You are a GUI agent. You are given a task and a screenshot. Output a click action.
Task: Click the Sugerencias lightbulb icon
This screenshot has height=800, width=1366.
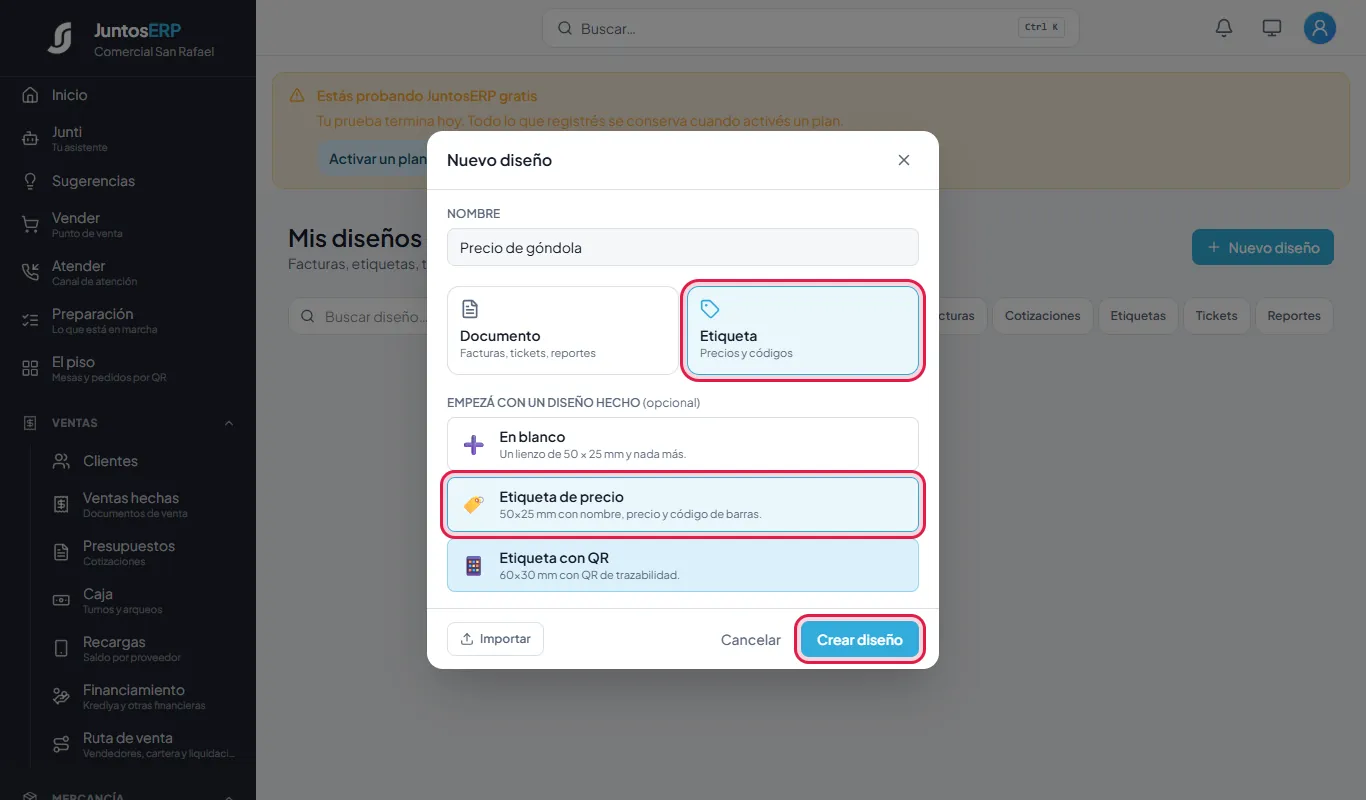tap(30, 181)
